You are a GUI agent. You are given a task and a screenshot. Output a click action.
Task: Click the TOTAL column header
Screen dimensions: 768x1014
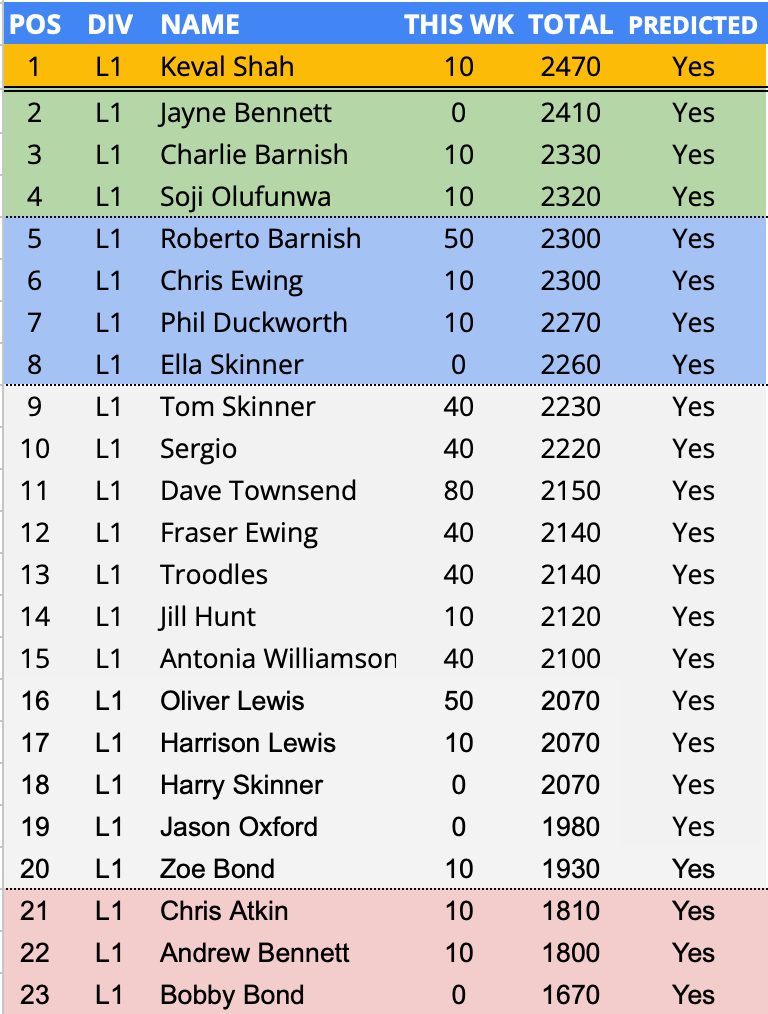point(570,25)
